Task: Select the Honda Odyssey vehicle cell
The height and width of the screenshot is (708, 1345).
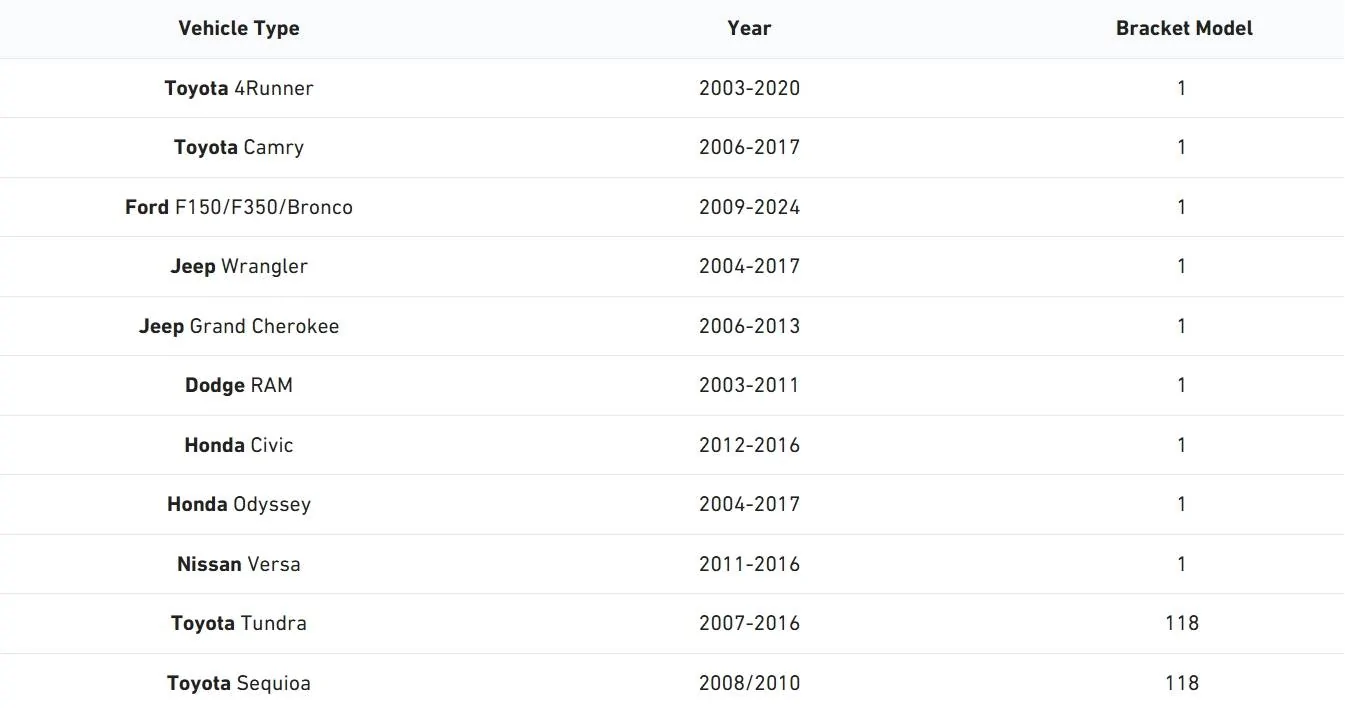Action: pos(239,504)
